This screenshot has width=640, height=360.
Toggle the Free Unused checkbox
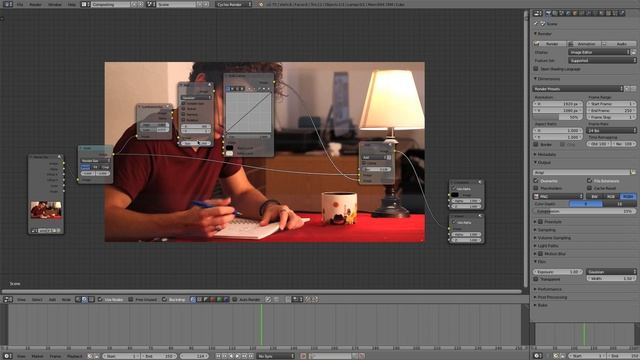click(131, 300)
